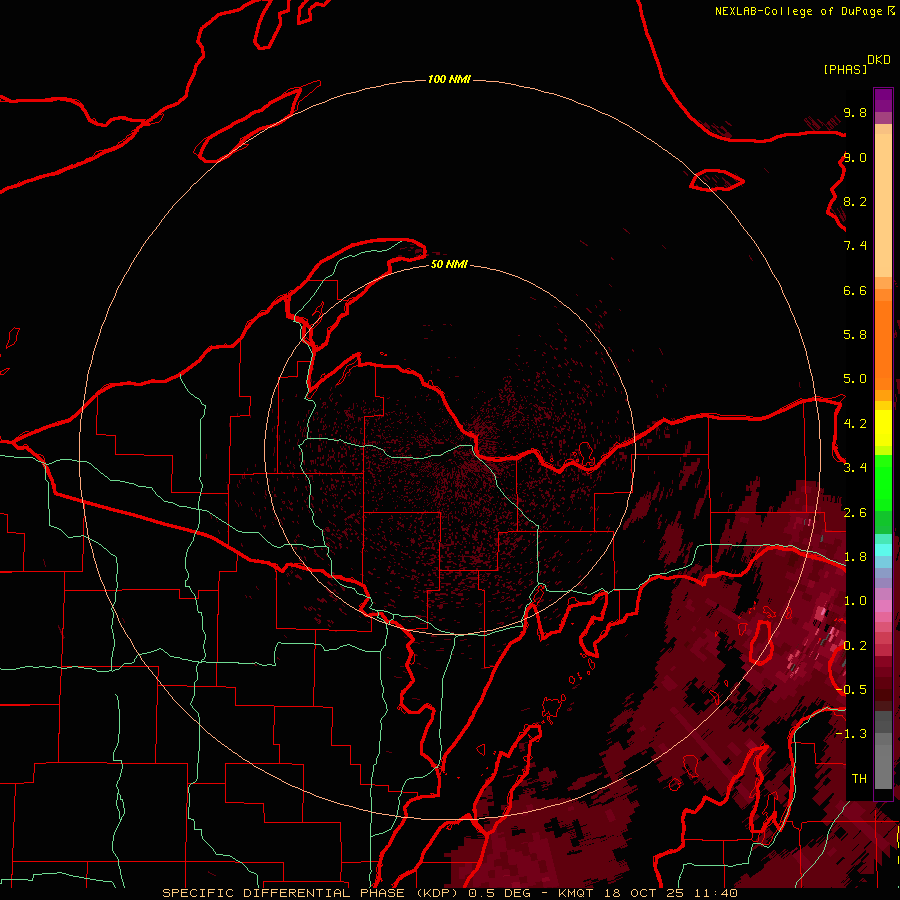Click the [PHAS] legend header
The height and width of the screenshot is (900, 900).
pos(845,69)
